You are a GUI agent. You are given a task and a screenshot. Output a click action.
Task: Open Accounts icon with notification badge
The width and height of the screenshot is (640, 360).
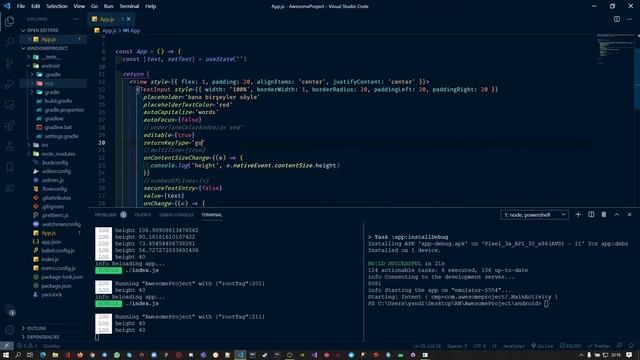pyautogui.click(x=10, y=310)
